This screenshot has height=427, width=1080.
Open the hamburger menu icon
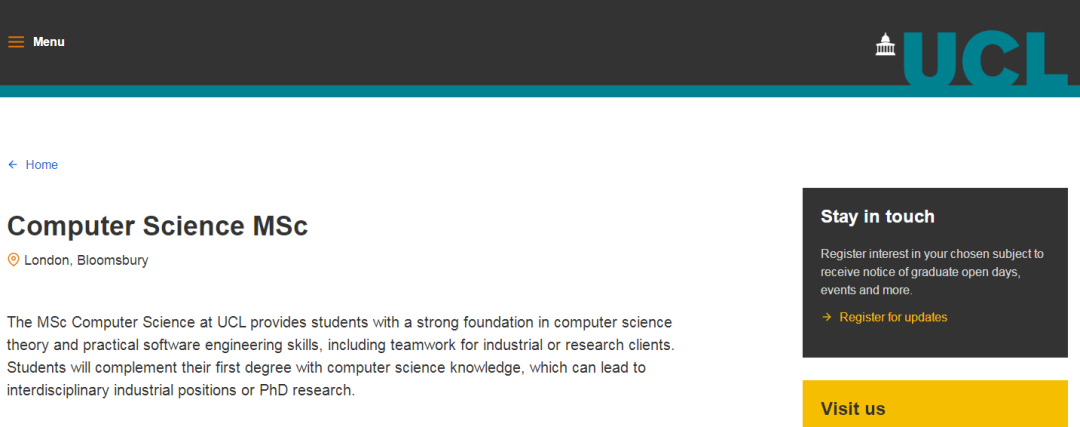(16, 42)
